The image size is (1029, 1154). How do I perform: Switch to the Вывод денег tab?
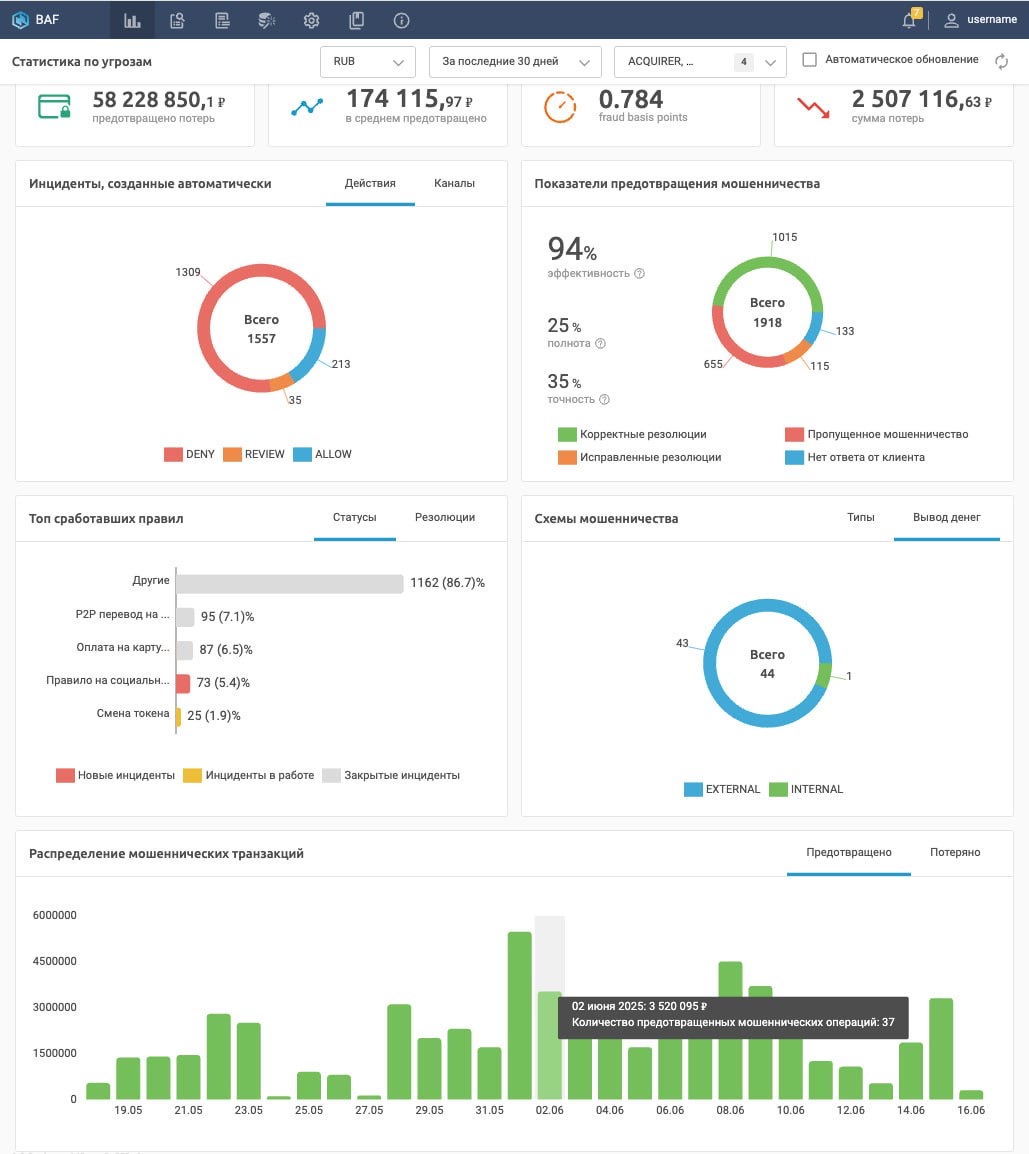click(947, 517)
